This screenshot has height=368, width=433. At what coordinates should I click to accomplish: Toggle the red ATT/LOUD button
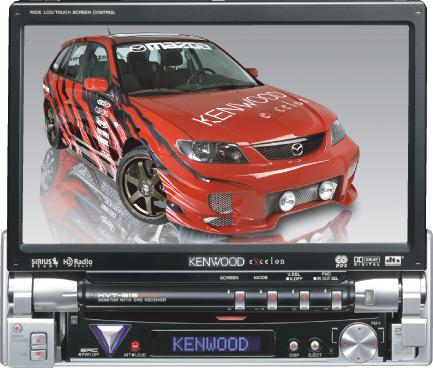(x=134, y=345)
